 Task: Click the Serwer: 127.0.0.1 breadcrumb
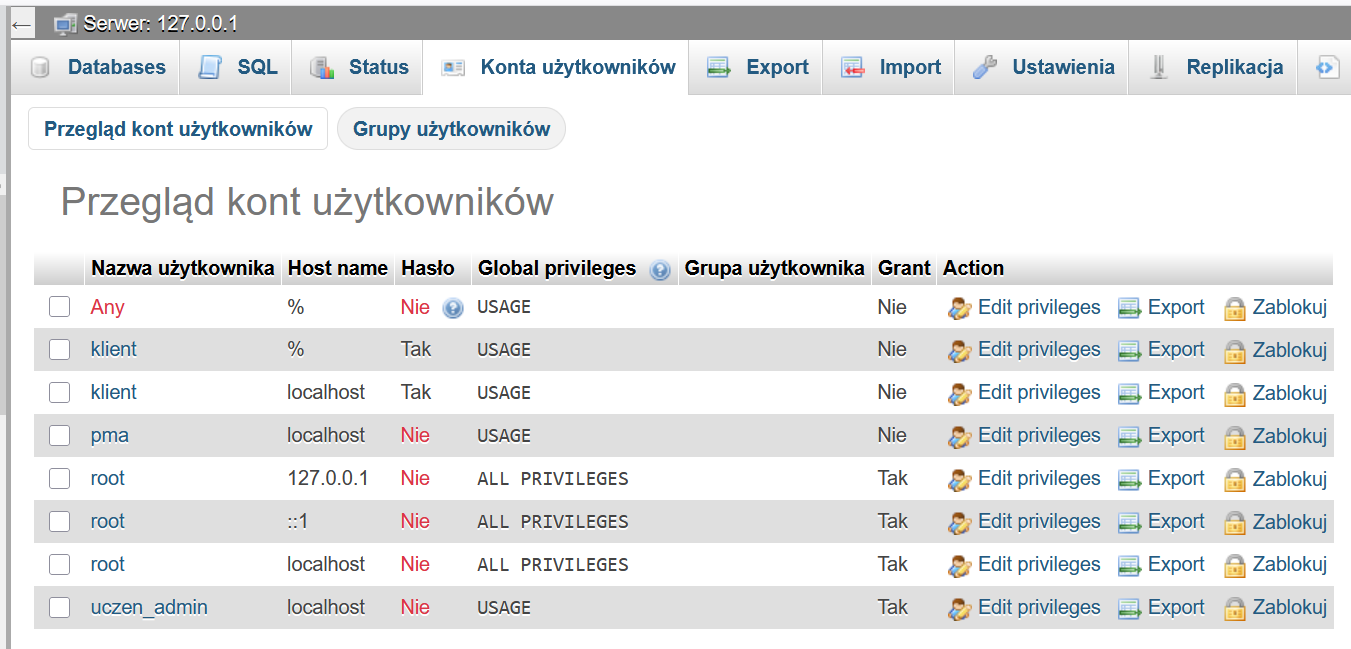pos(160,24)
